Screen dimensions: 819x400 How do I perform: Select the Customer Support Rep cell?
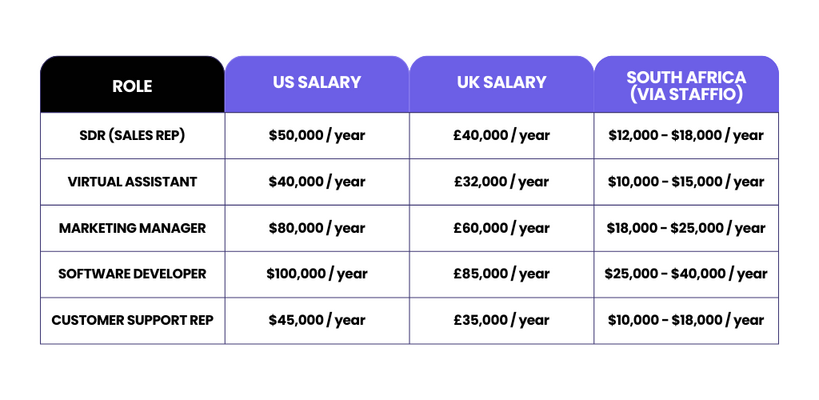point(132,321)
